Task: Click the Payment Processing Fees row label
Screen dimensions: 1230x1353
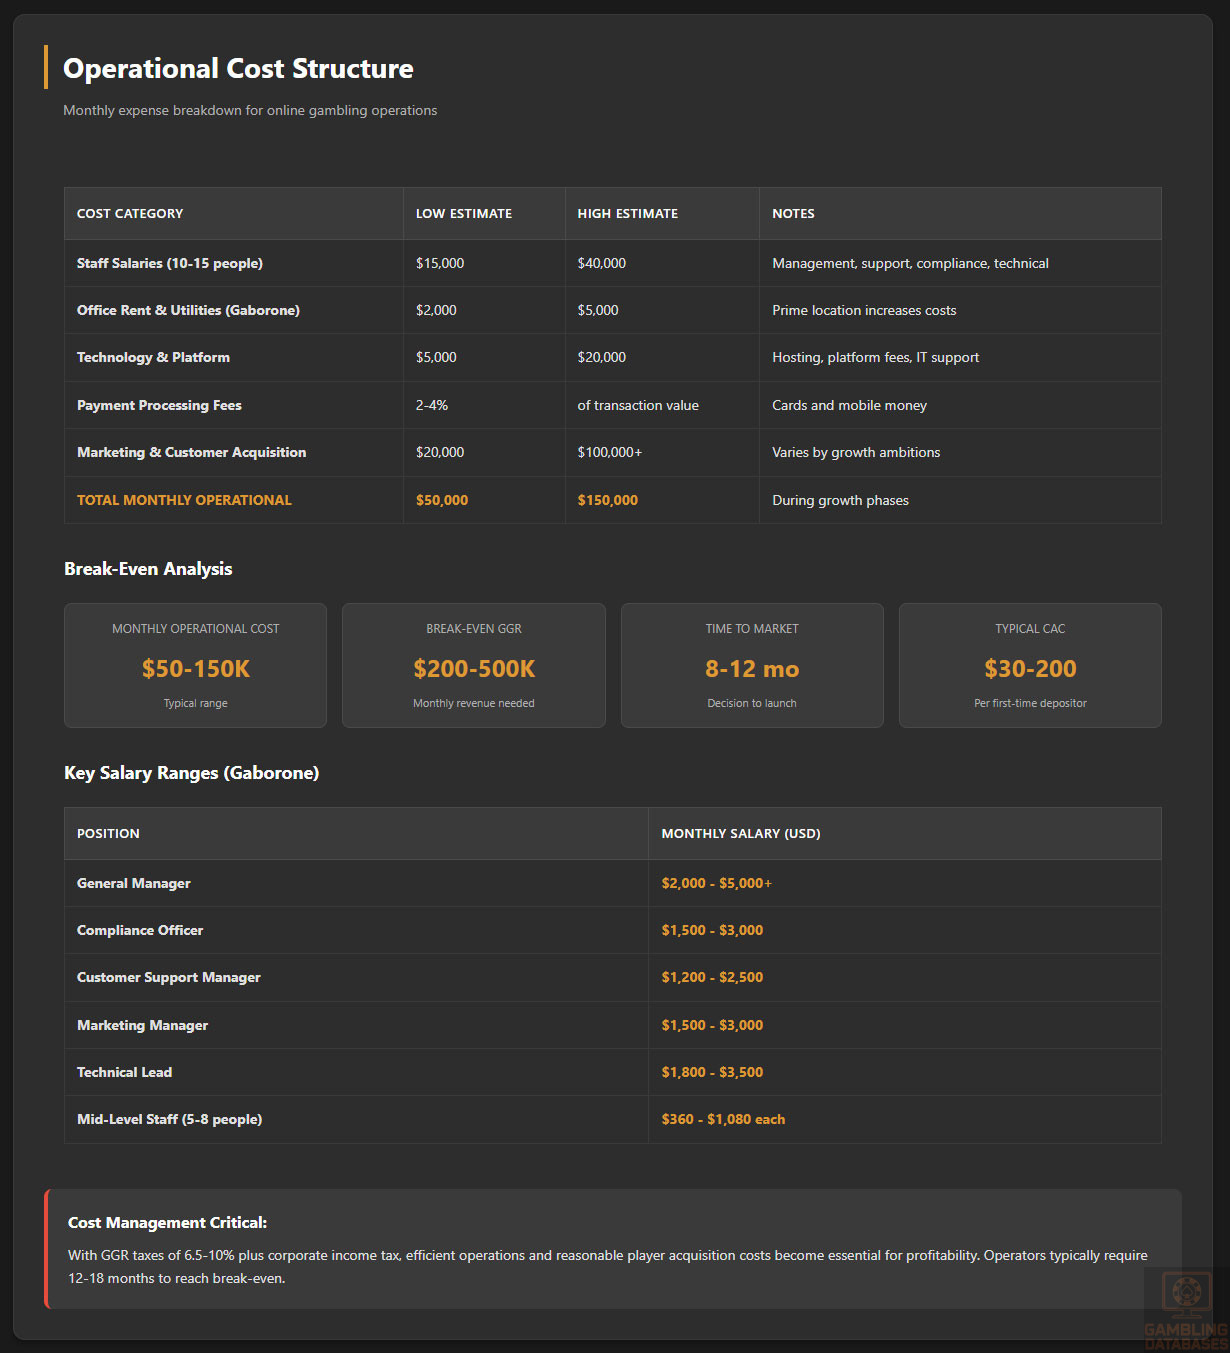Action: [x=159, y=405]
